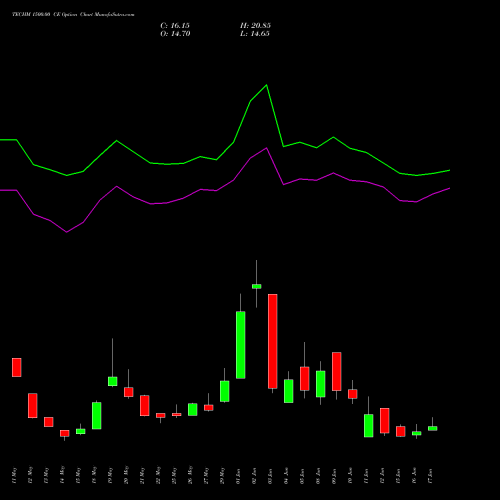
Task: Click the open value "O: 14.70"
Action: point(175,34)
